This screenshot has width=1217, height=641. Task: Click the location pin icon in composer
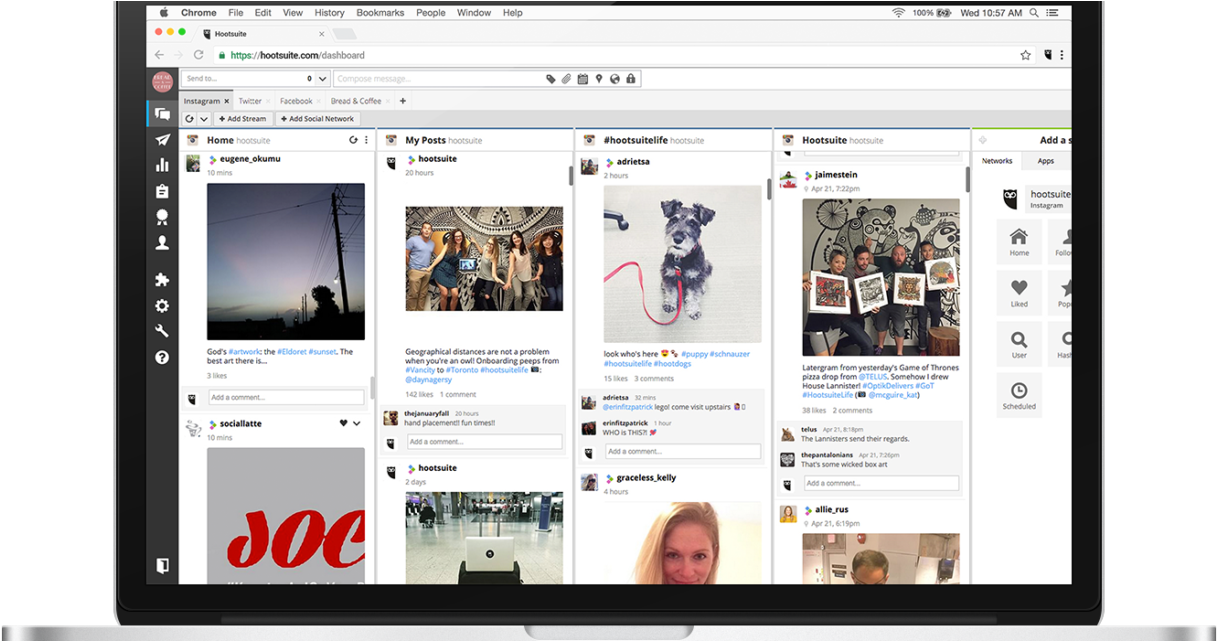click(x=599, y=79)
